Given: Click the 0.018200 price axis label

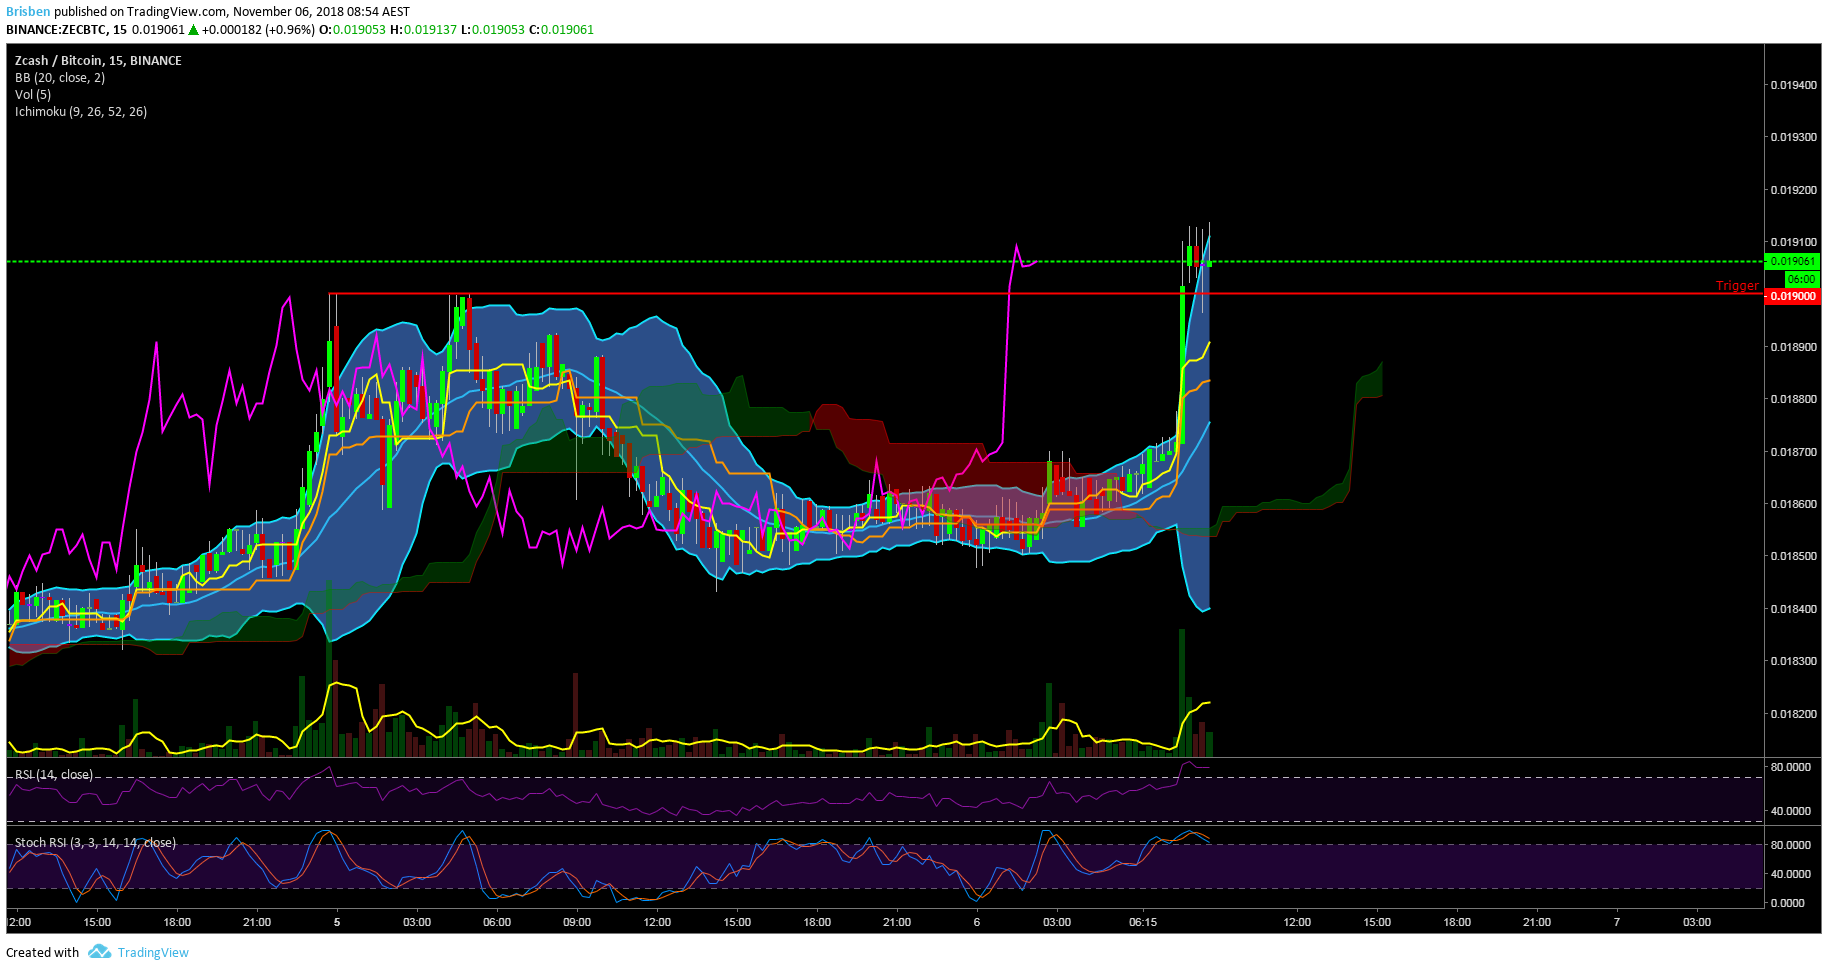Looking at the screenshot, I should pyautogui.click(x=1794, y=715).
